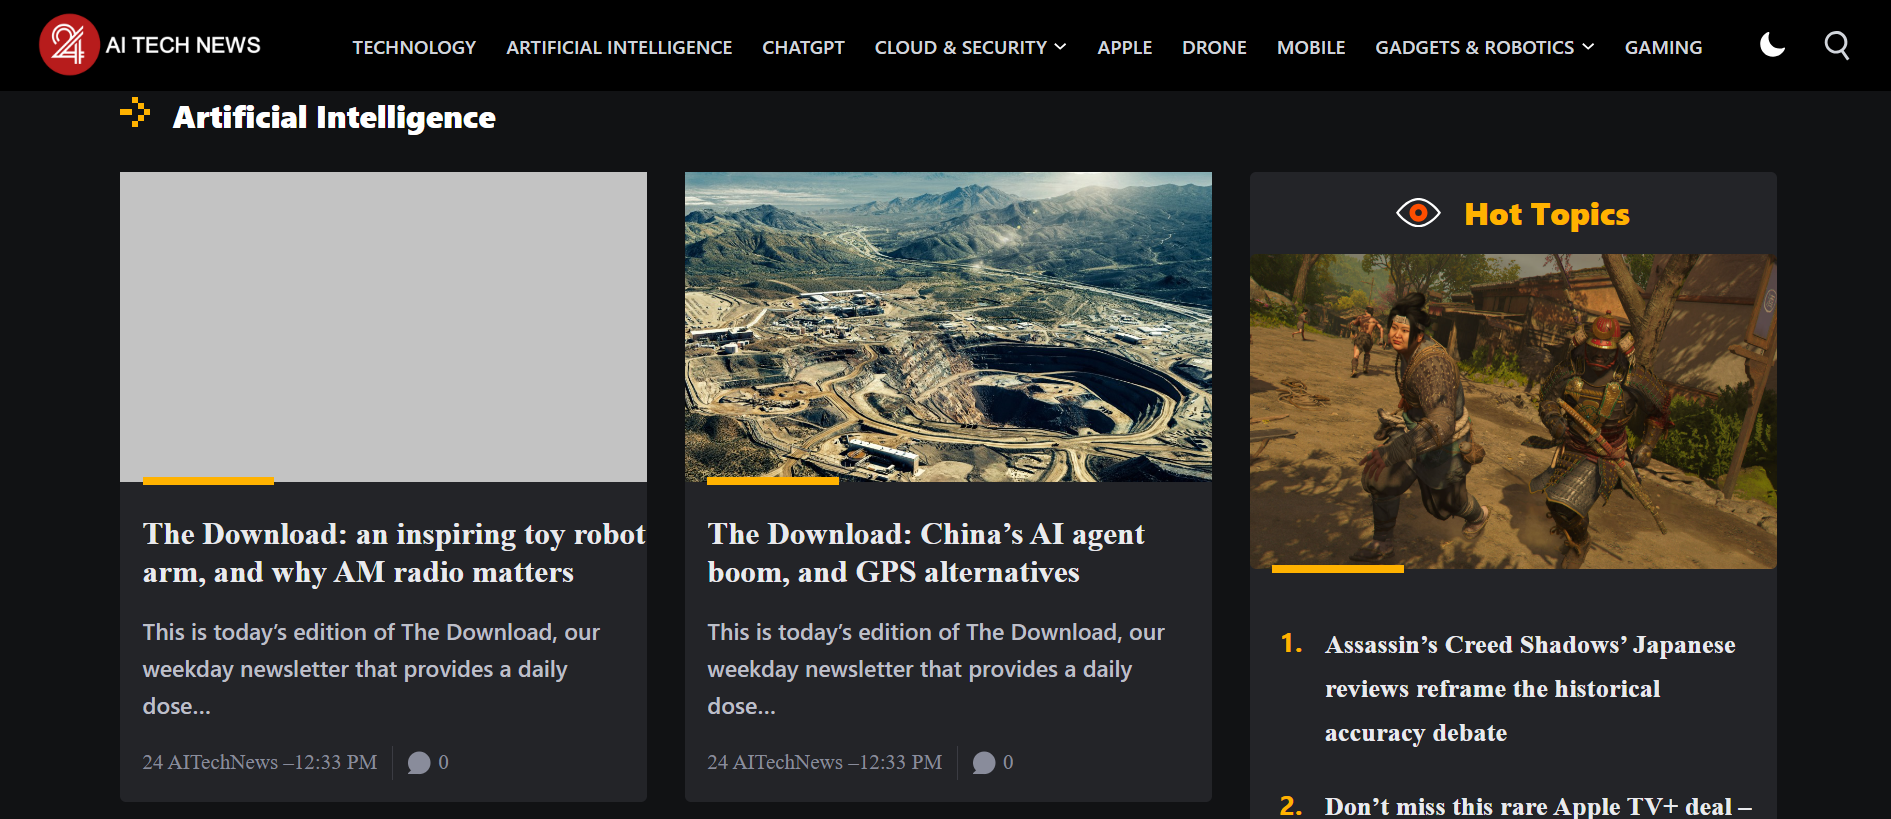
Task: Go to the ChatGPT section
Action: pos(803,47)
